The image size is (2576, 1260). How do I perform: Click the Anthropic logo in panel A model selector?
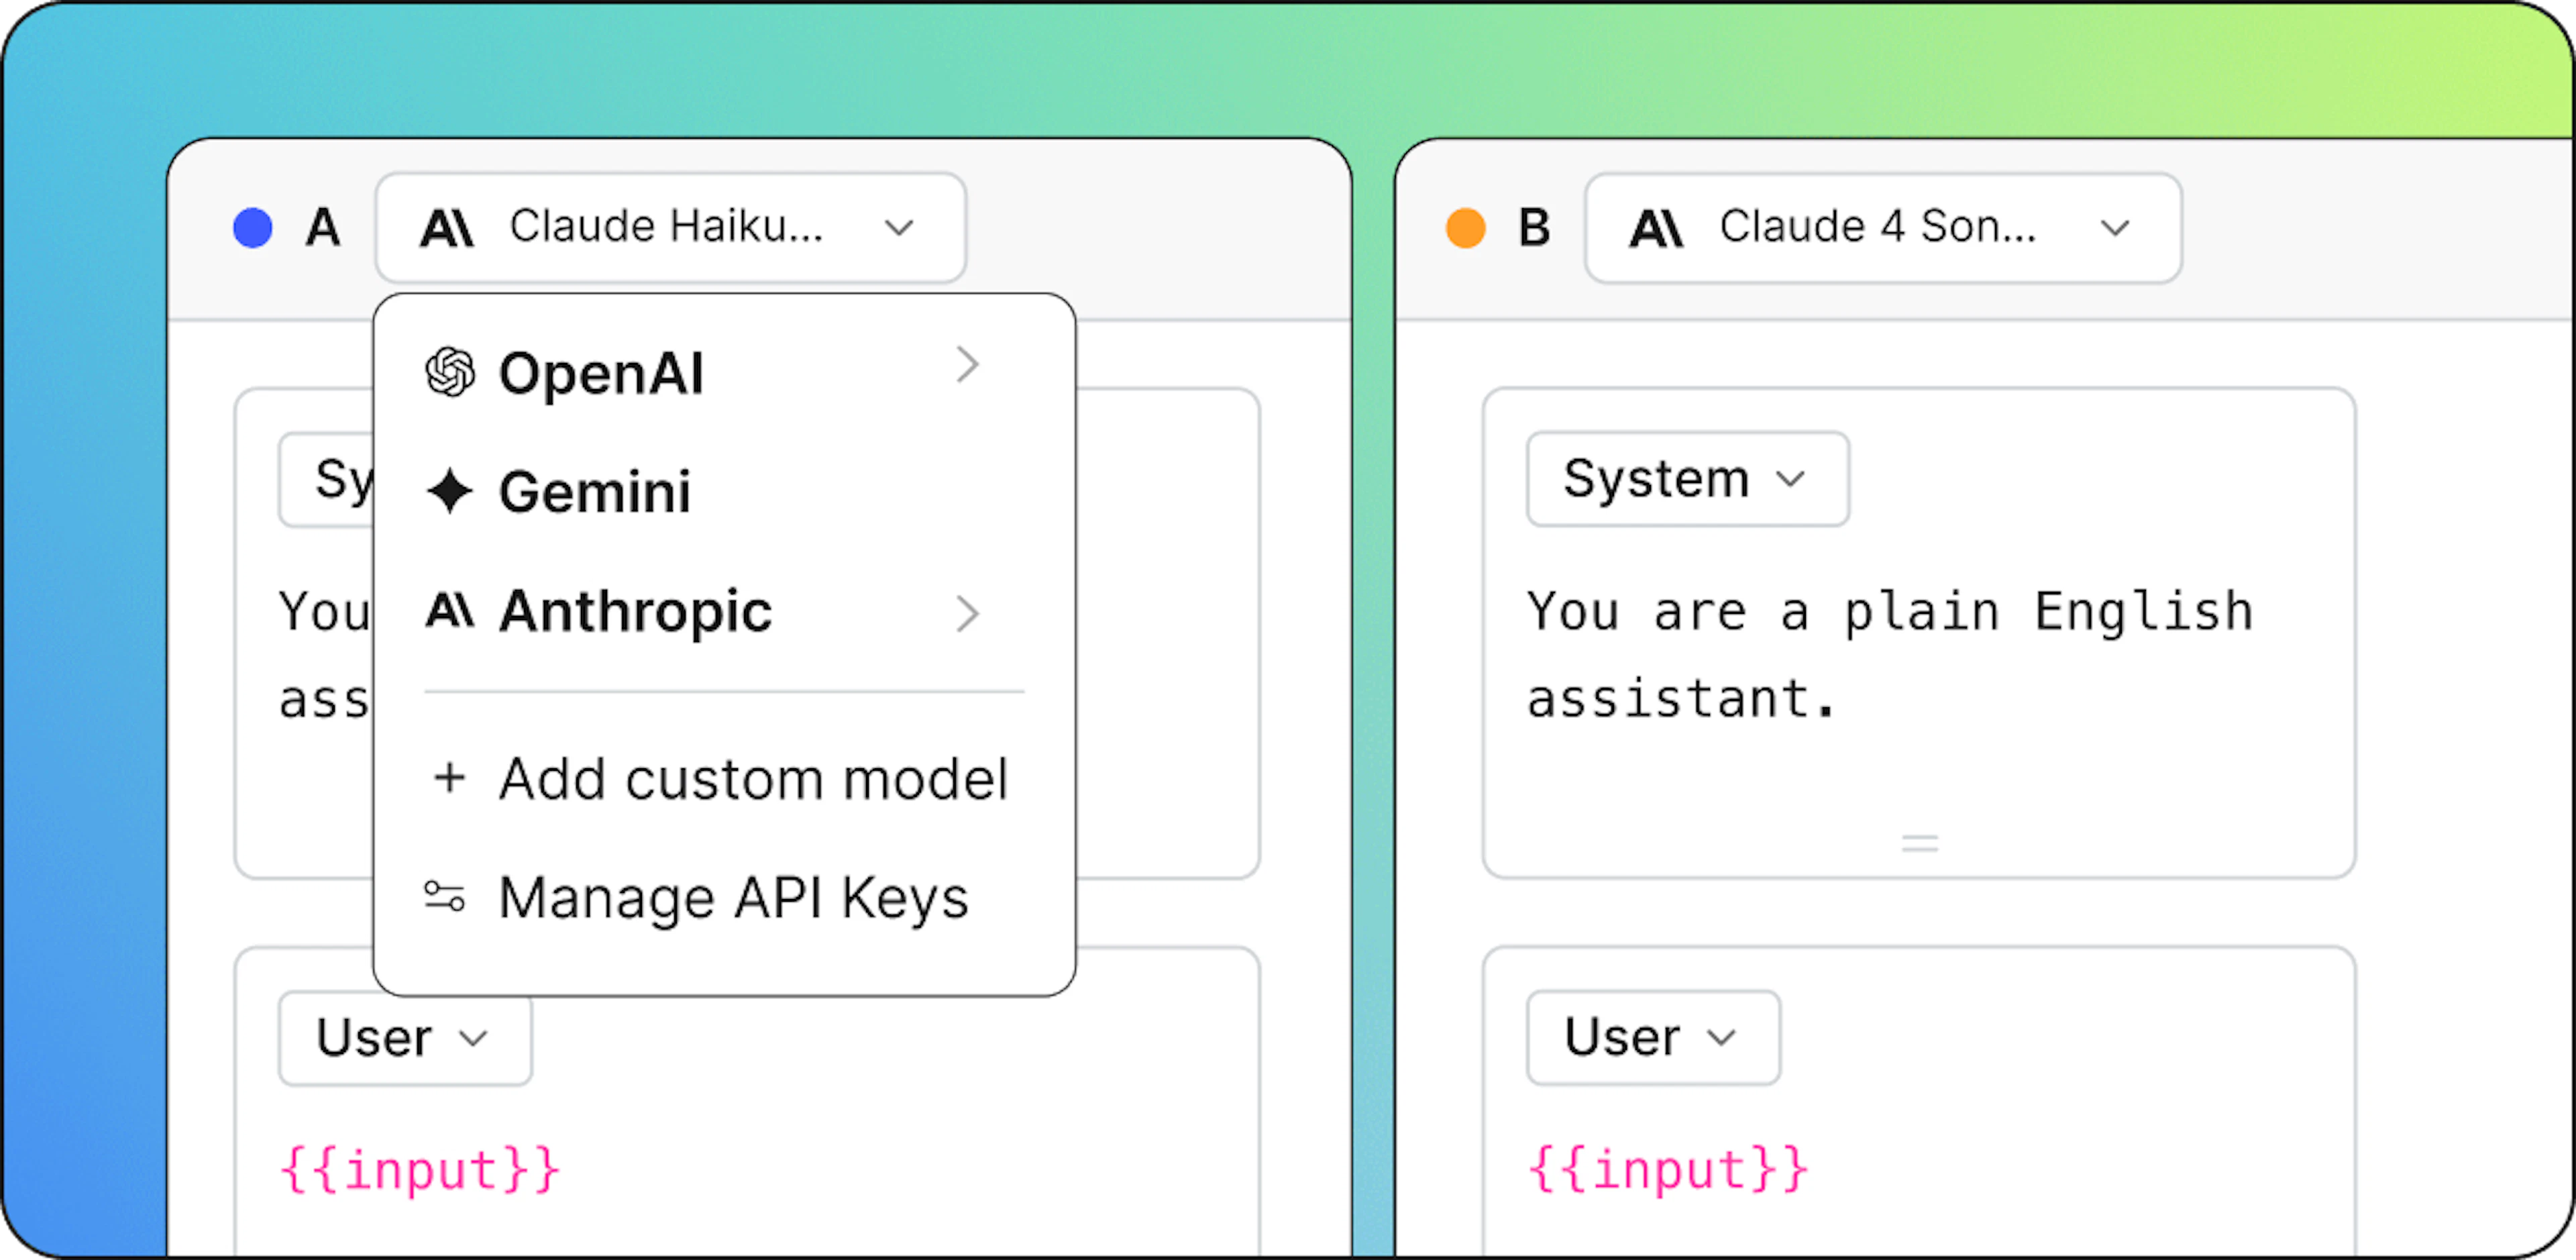pyautogui.click(x=447, y=228)
